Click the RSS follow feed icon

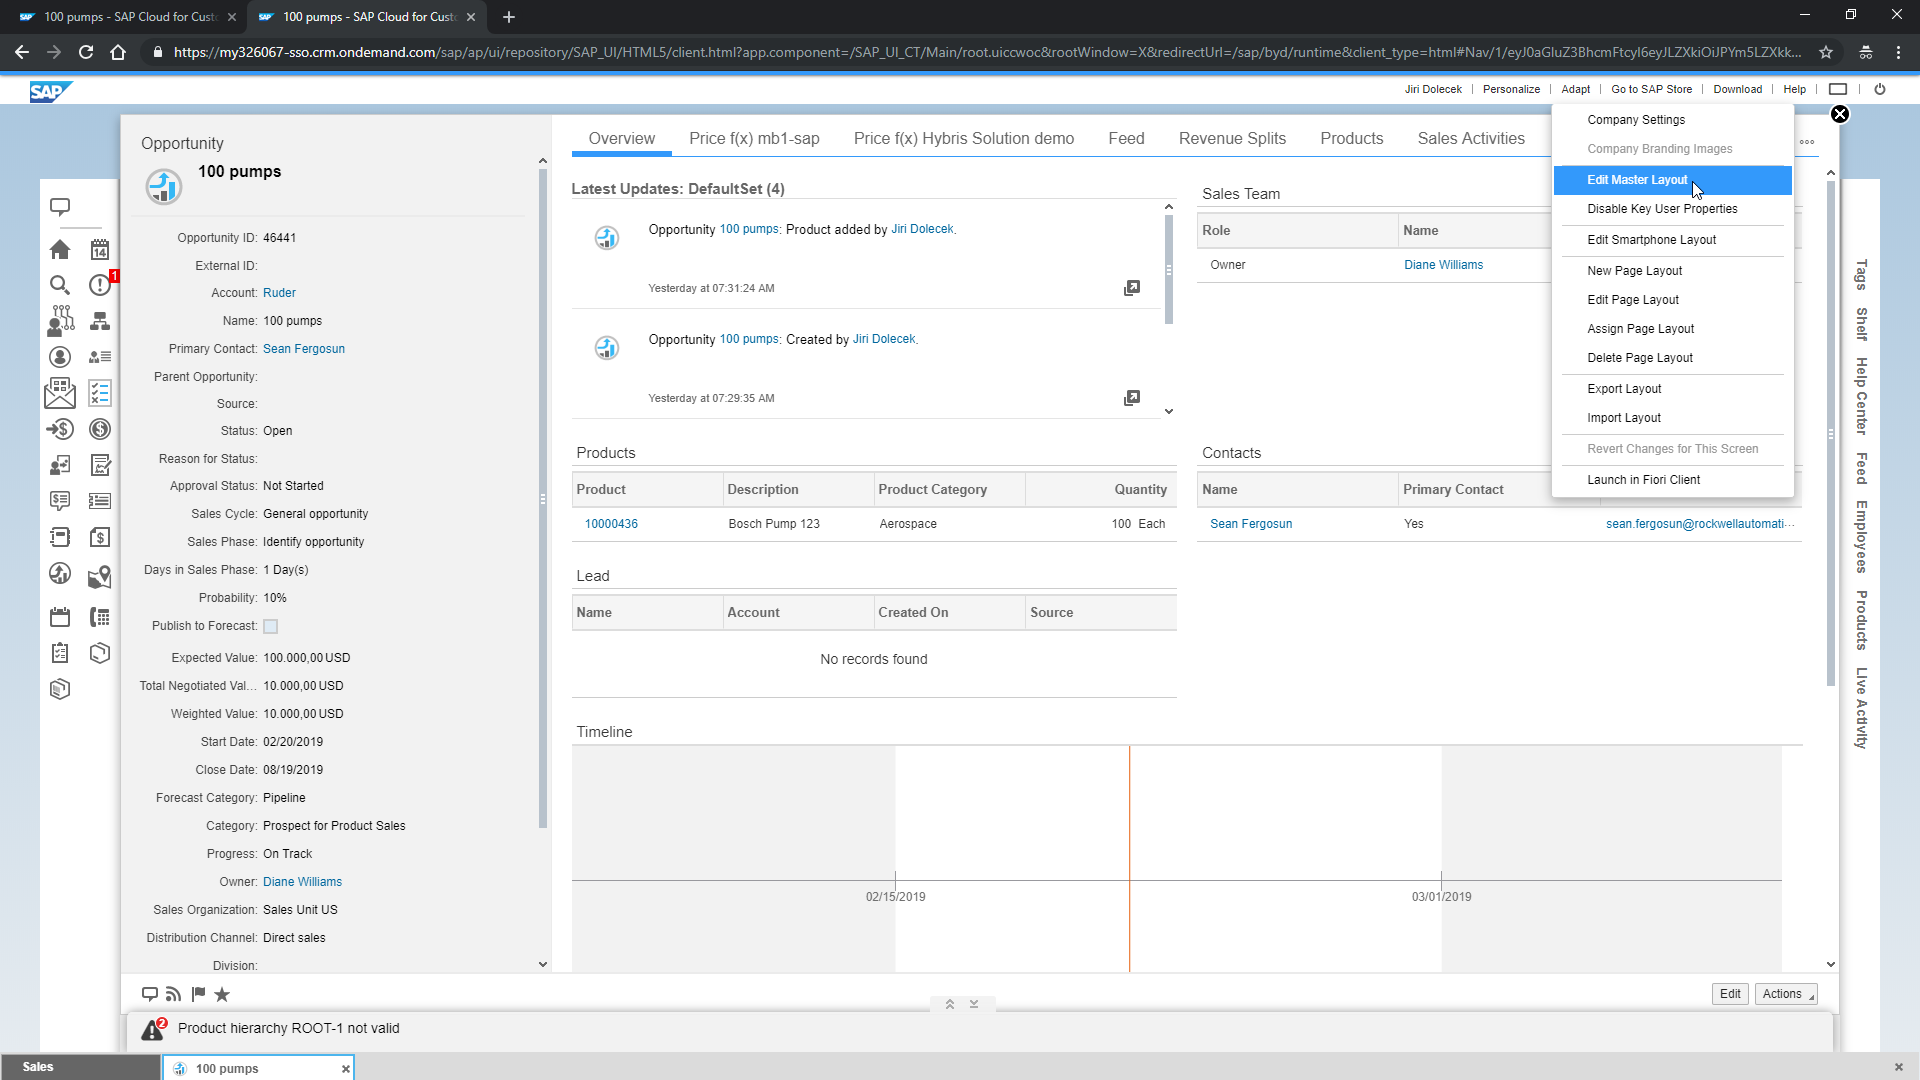(174, 994)
